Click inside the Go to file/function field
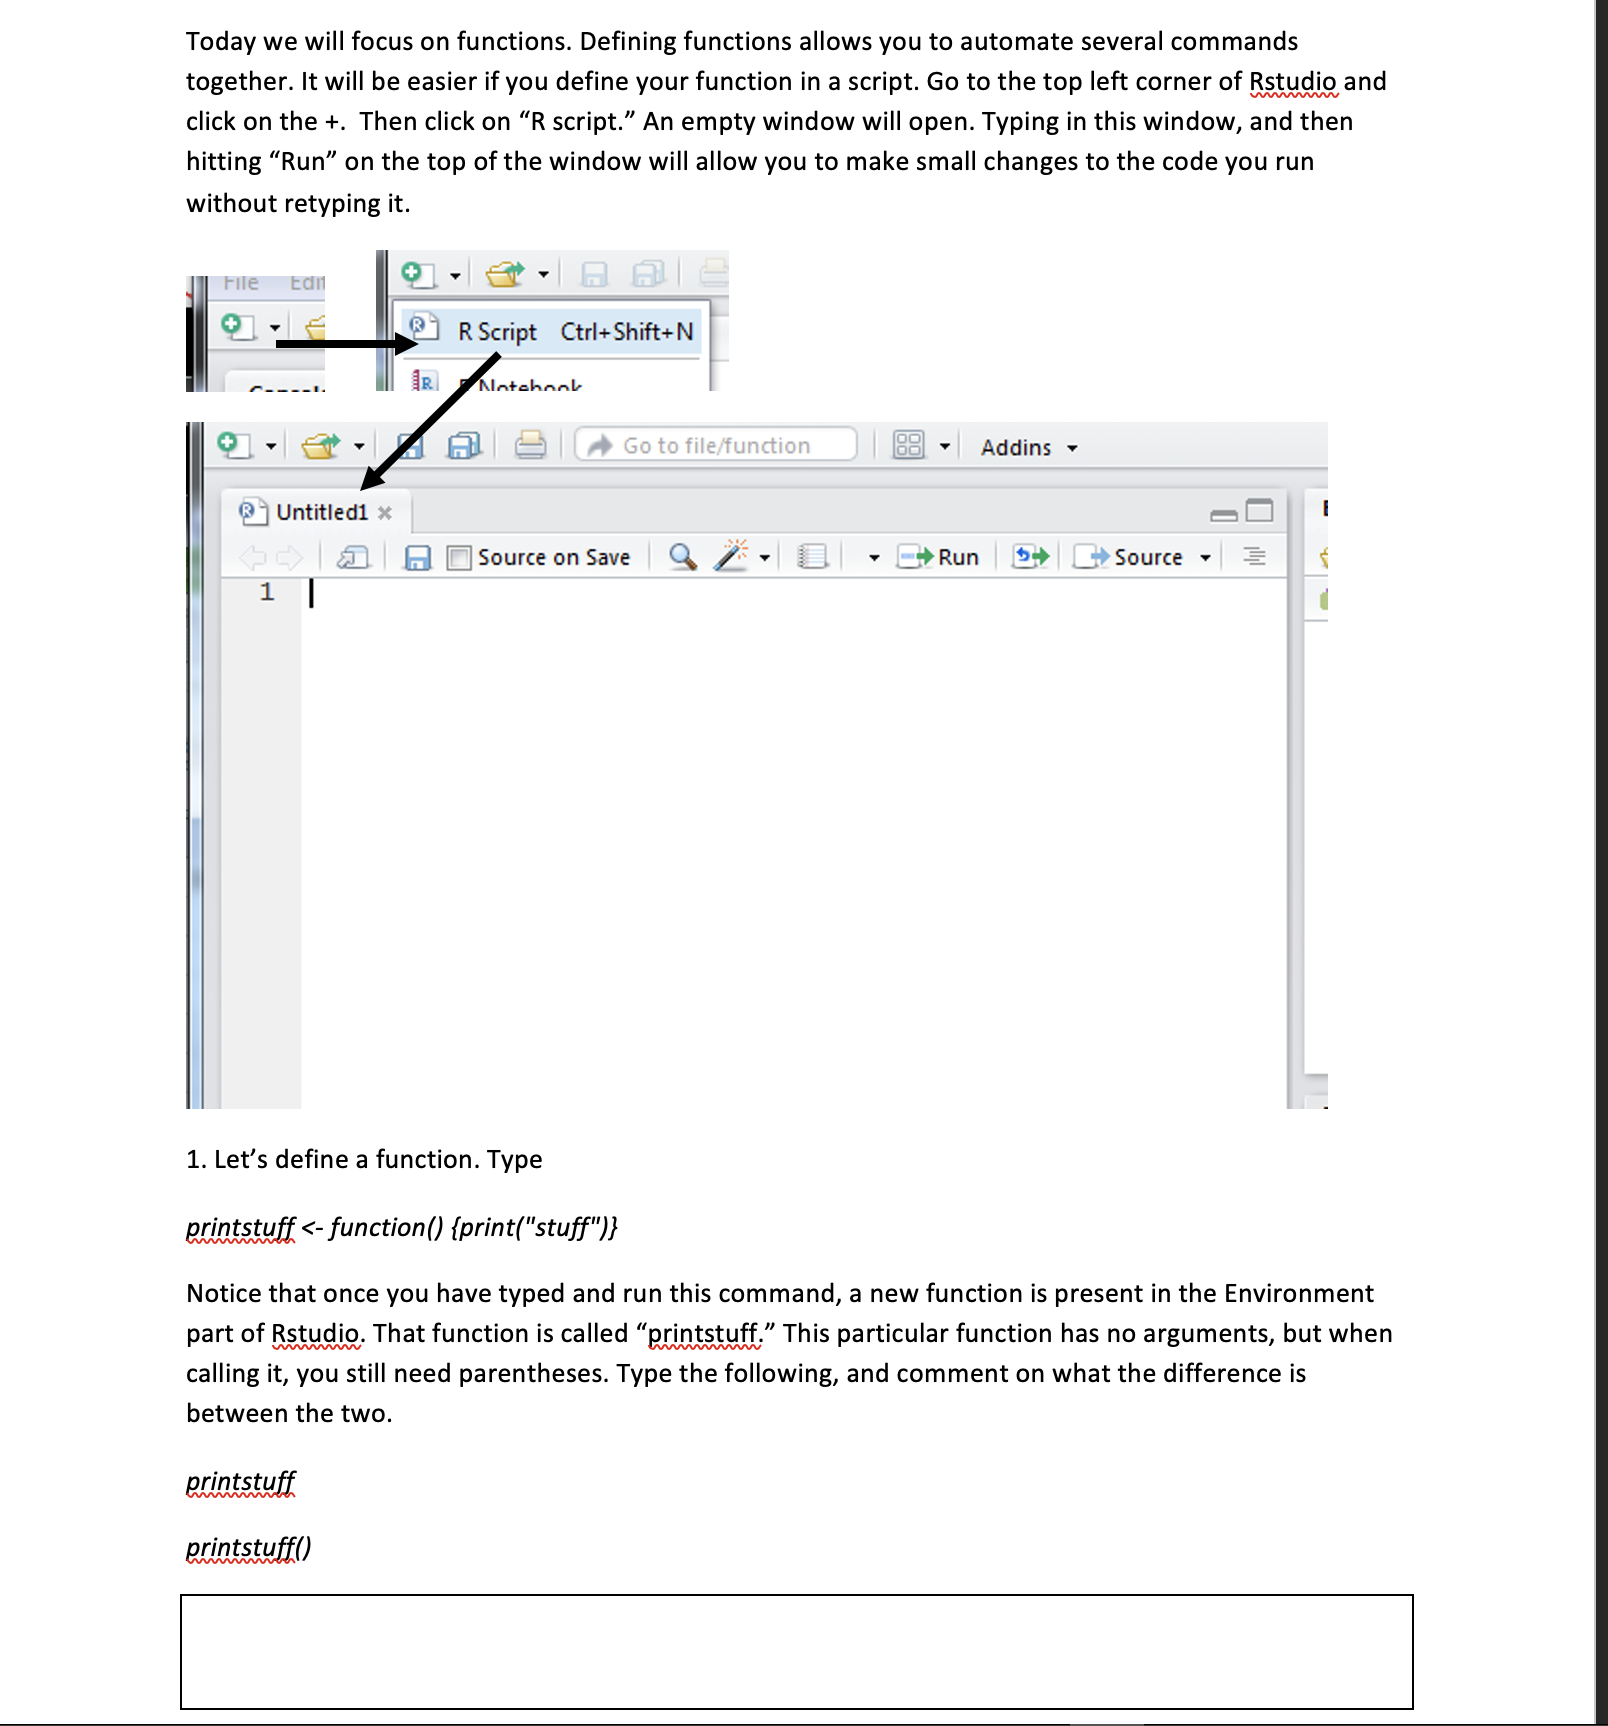The image size is (1608, 1726). [715, 446]
